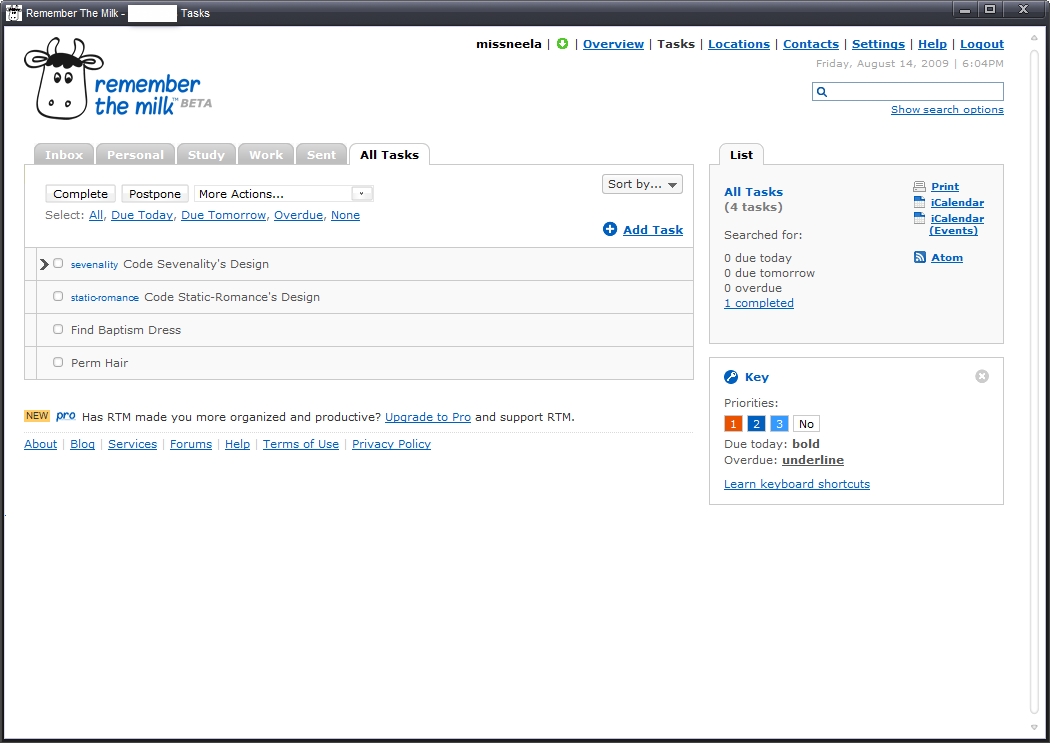Image resolution: width=1050 pixels, height=743 pixels.
Task: Click Learn keyboard shortcuts link
Action: [797, 483]
